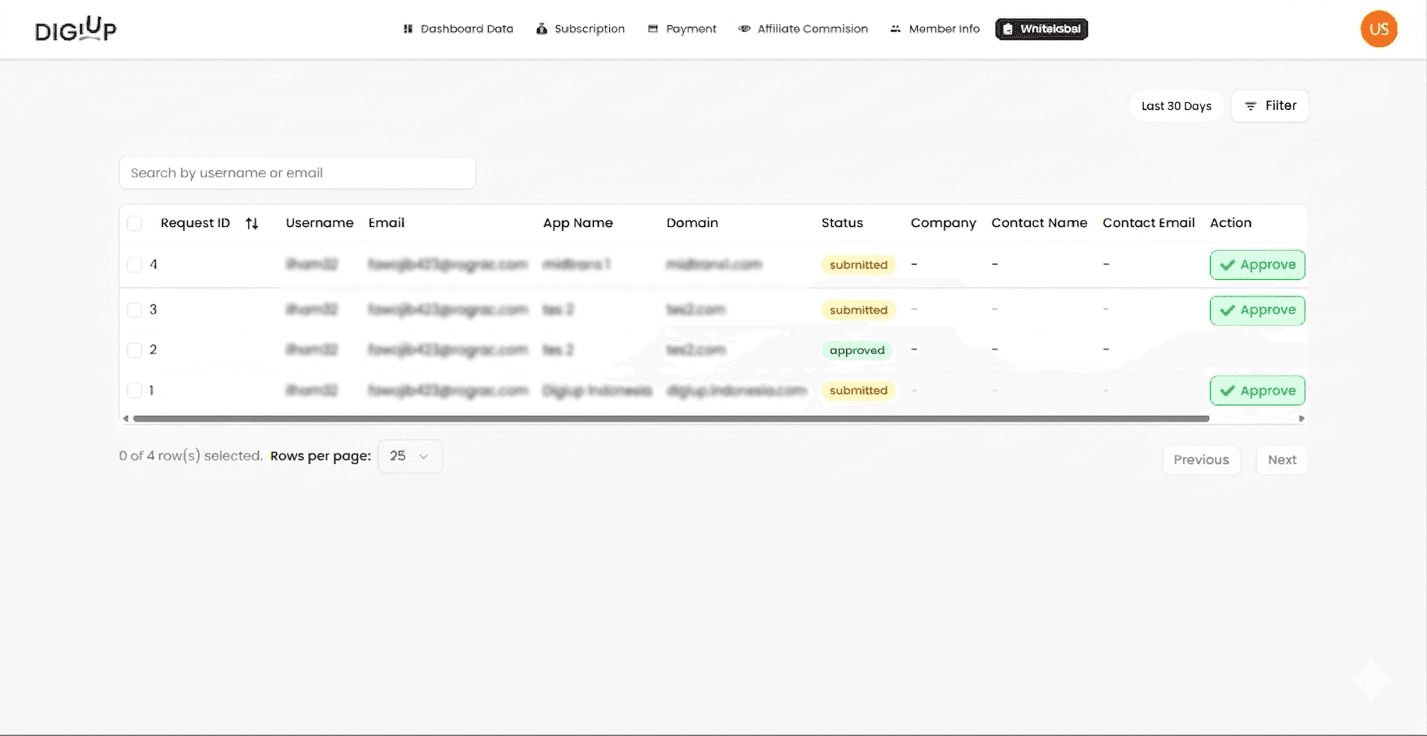Open Affiliate Commision tab

[x=803, y=29]
